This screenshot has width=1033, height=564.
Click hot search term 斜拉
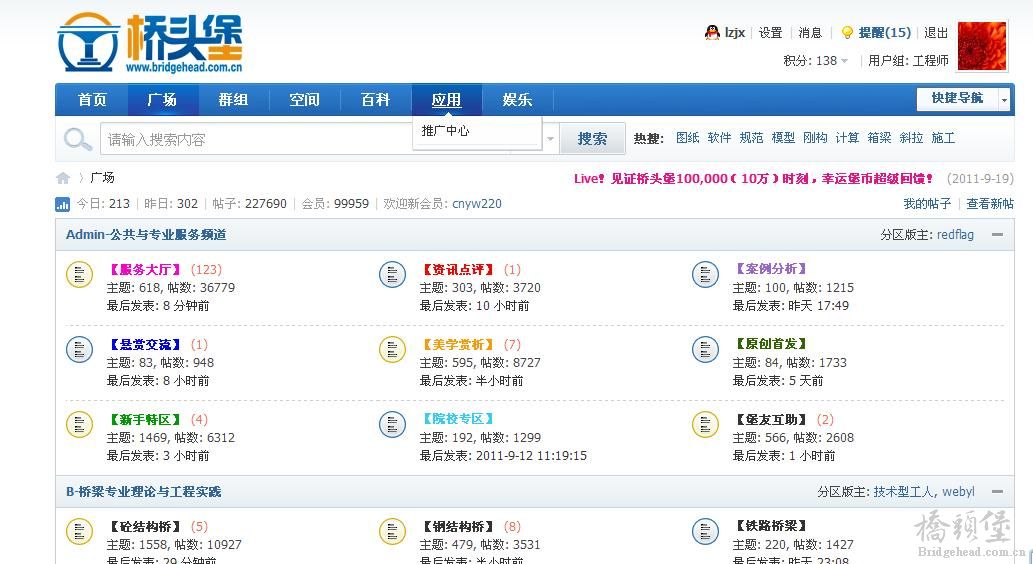point(911,138)
